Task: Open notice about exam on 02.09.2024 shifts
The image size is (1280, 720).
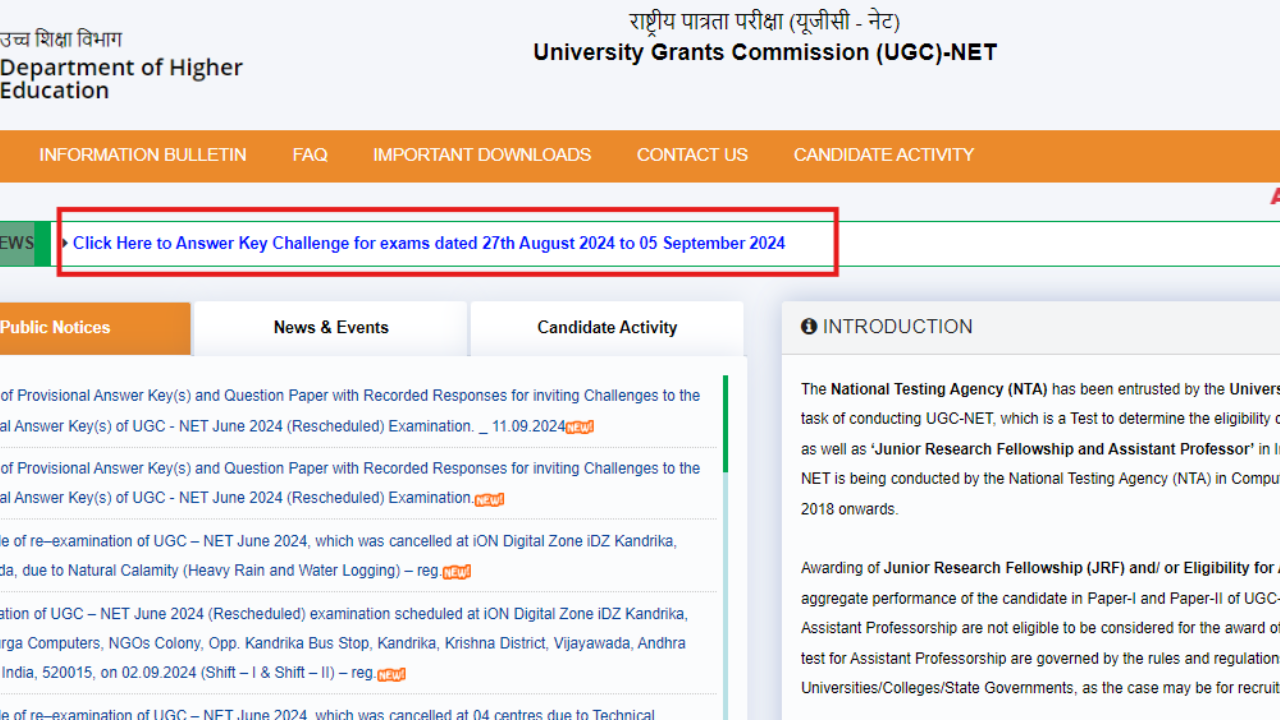Action: pos(344,642)
